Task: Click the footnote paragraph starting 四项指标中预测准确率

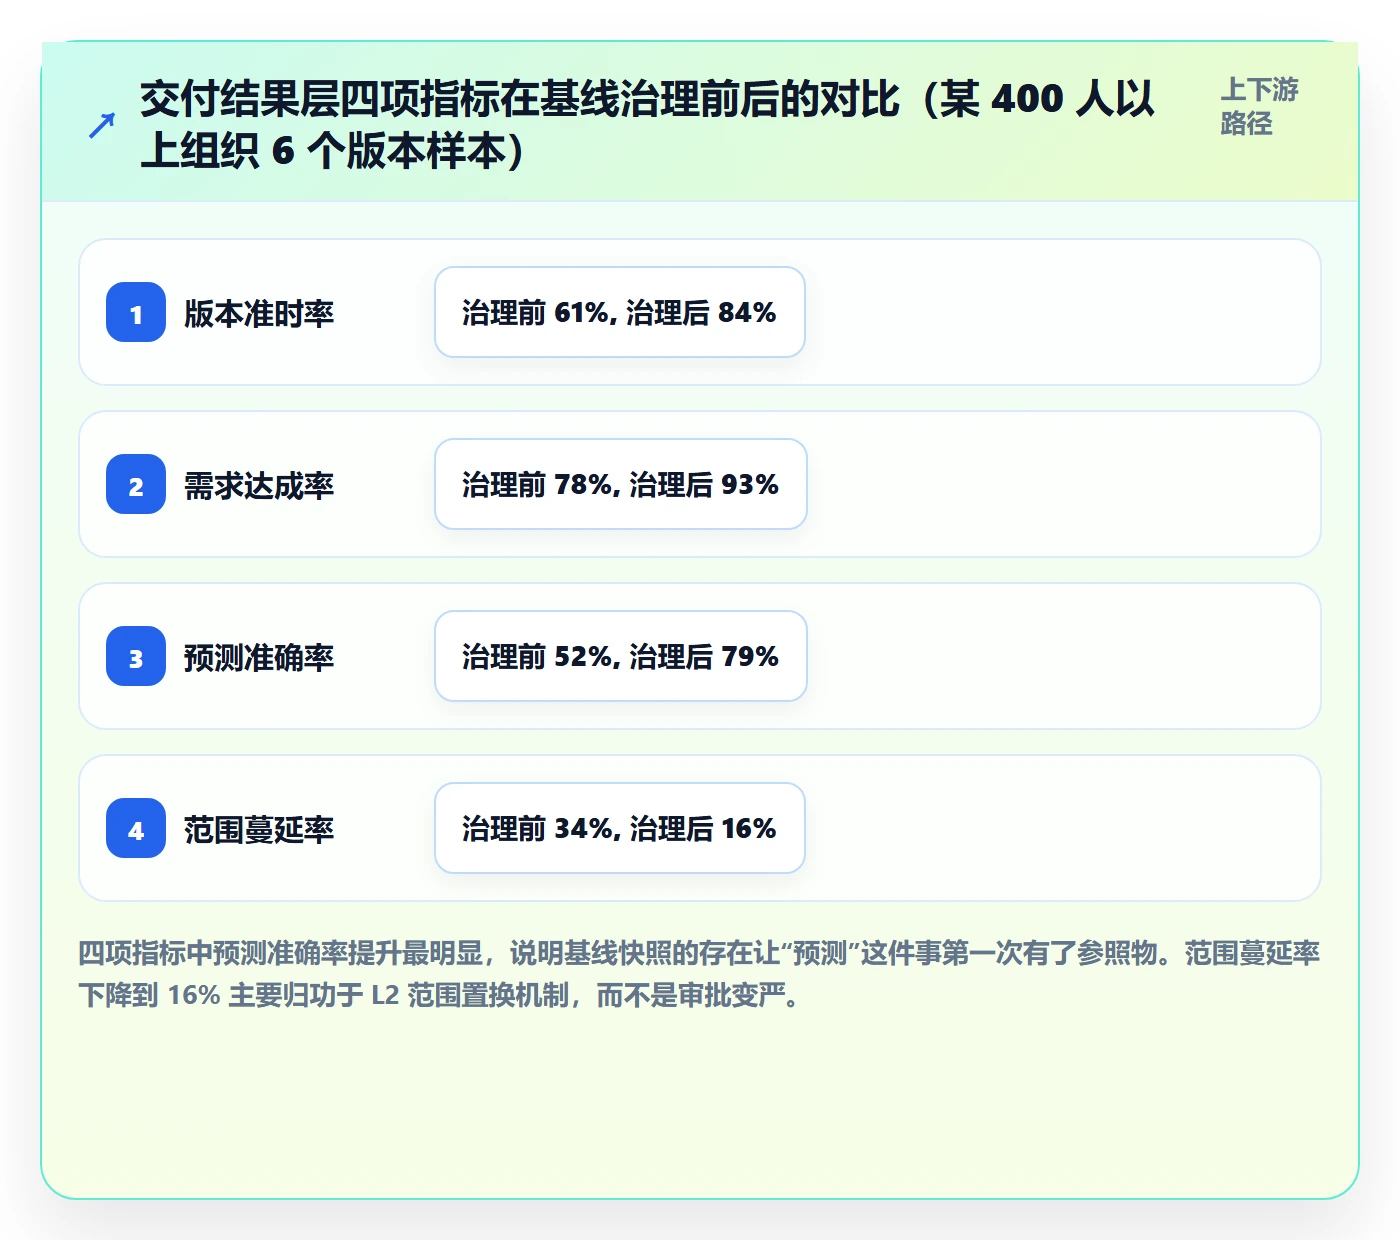Action: (699, 974)
